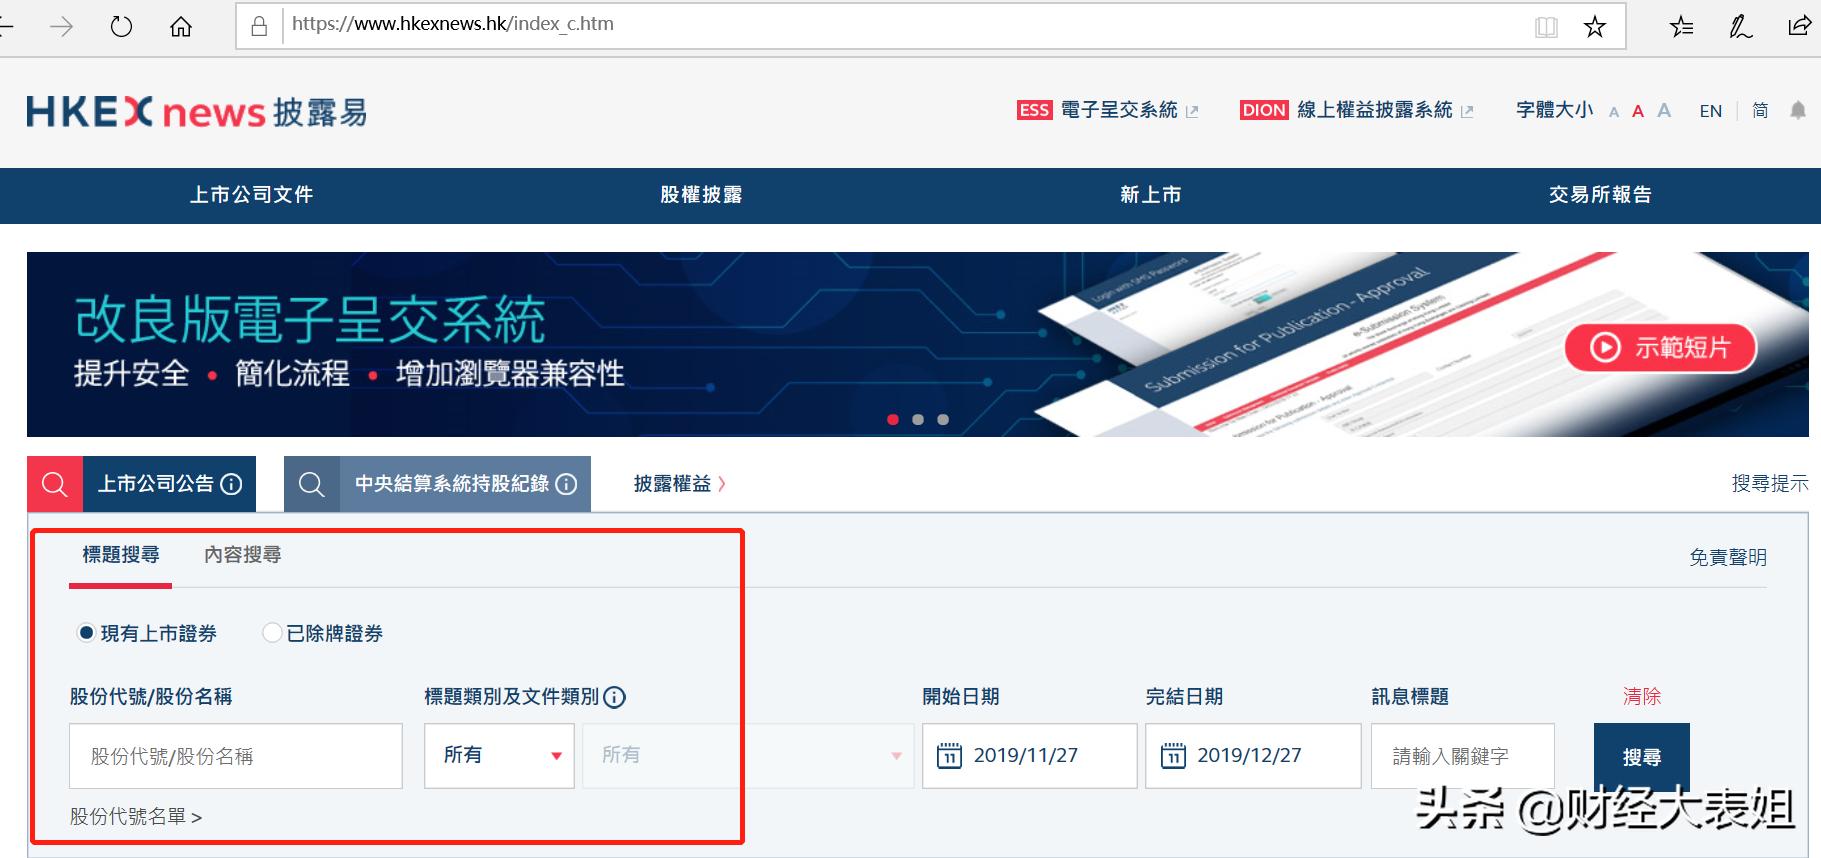The width and height of the screenshot is (1821, 858).
Task: Open reading view book icon
Action: tap(1546, 27)
